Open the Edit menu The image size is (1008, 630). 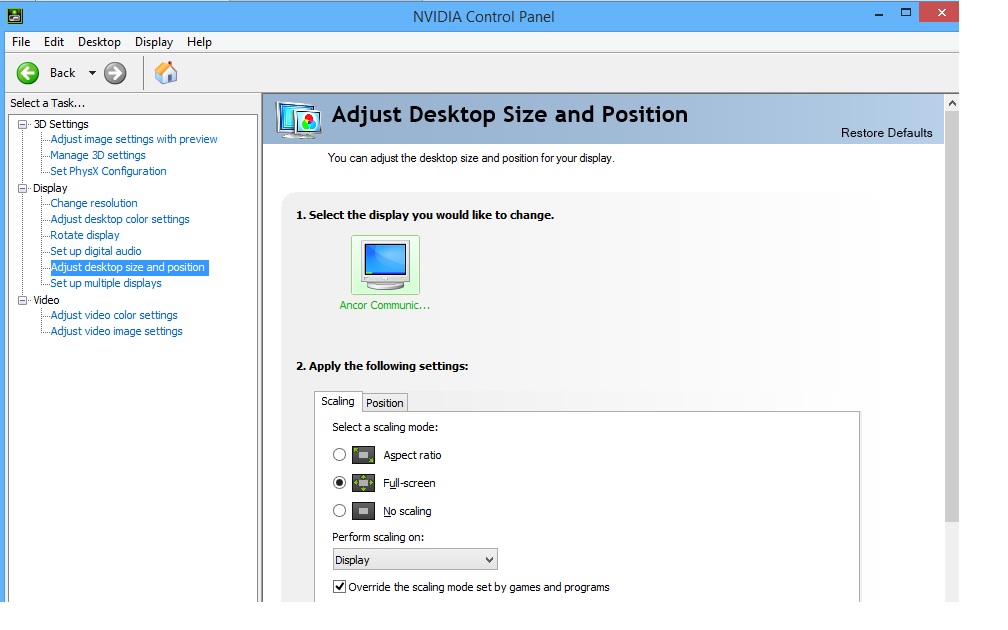tap(53, 42)
